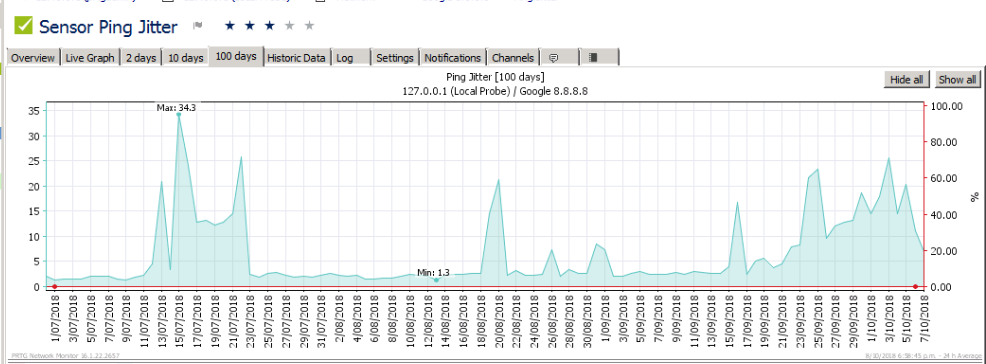This screenshot has height=364, width=986.
Task: Set priority to the fifth star
Action: (309, 25)
